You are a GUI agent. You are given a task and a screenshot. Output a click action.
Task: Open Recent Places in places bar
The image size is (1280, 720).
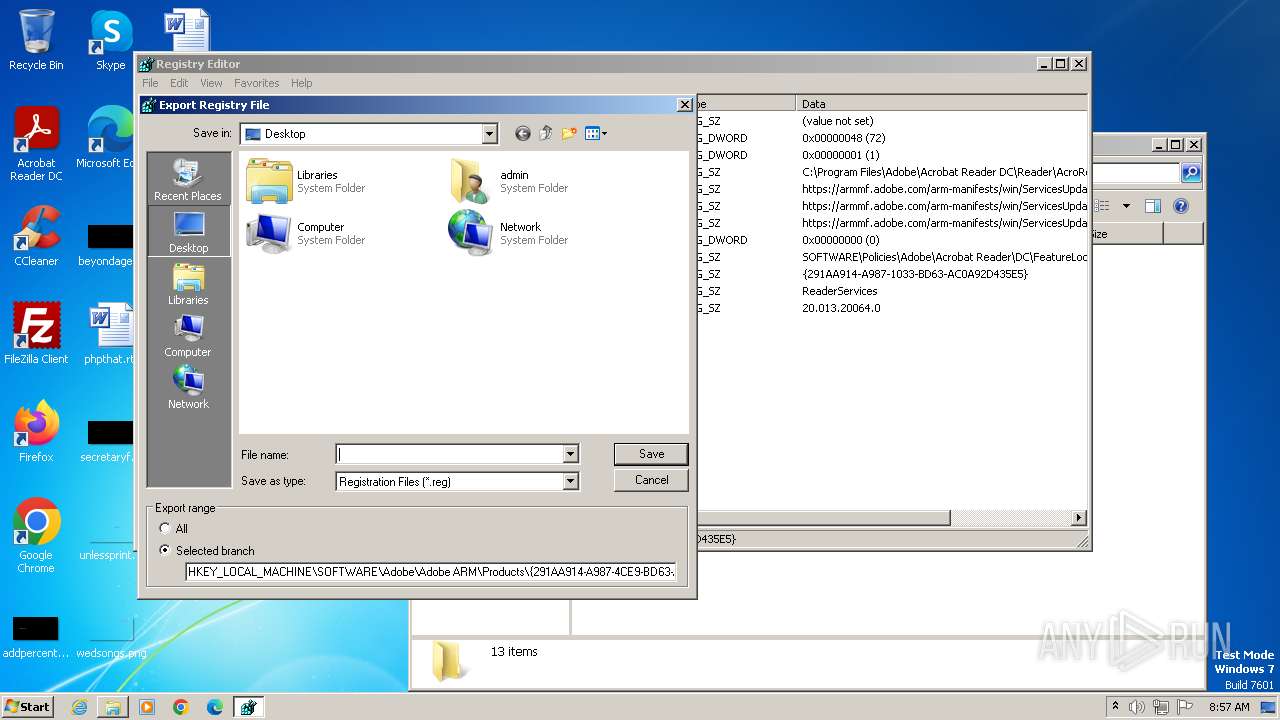tap(188, 180)
